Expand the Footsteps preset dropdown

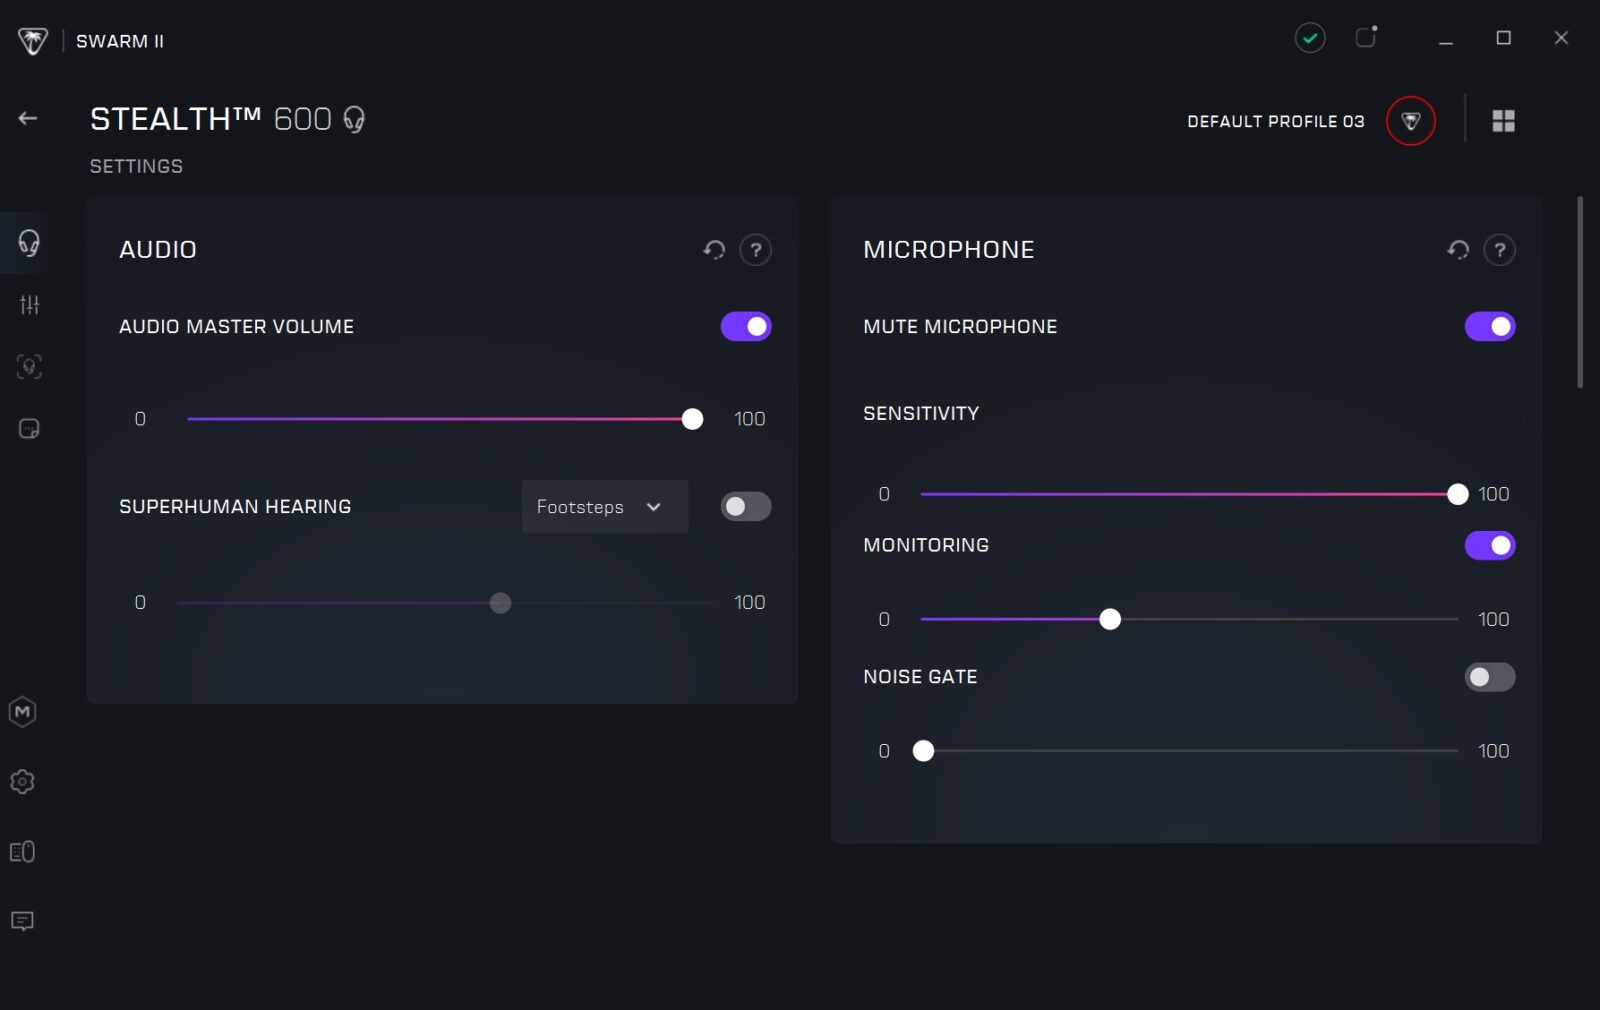[x=604, y=507]
